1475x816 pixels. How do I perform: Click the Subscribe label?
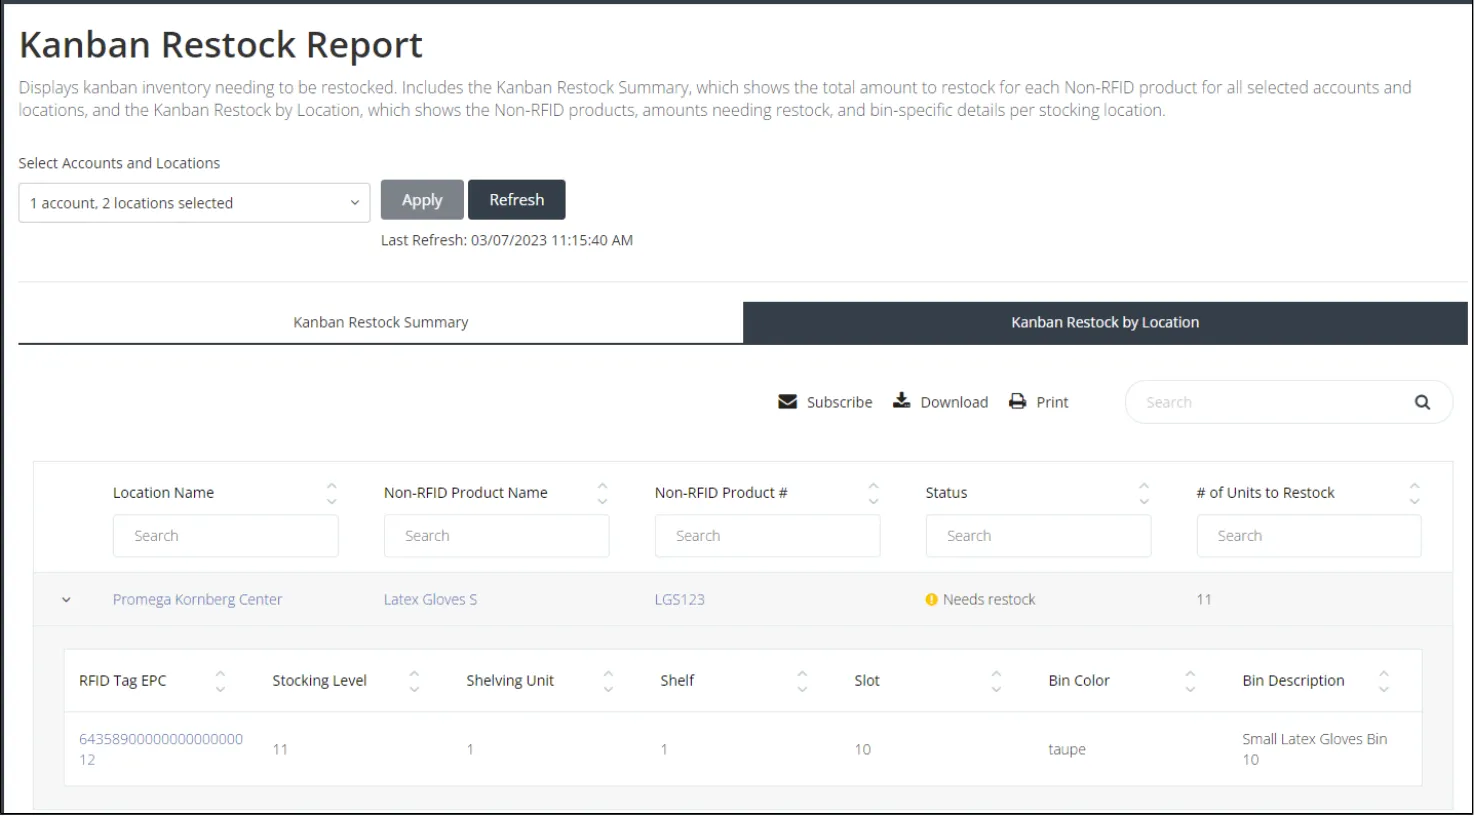(x=840, y=402)
